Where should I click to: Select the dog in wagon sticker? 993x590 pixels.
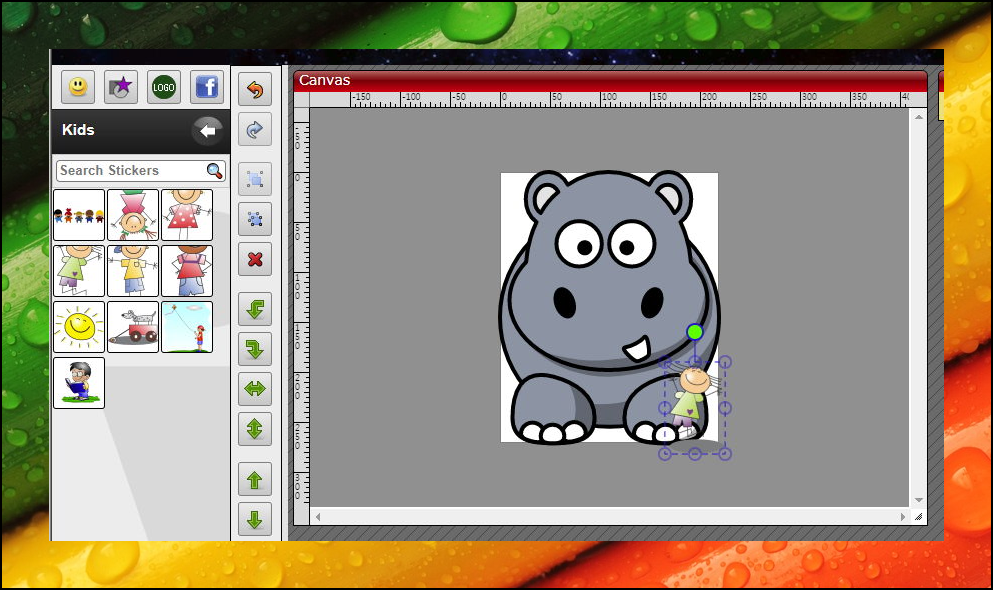click(x=133, y=327)
